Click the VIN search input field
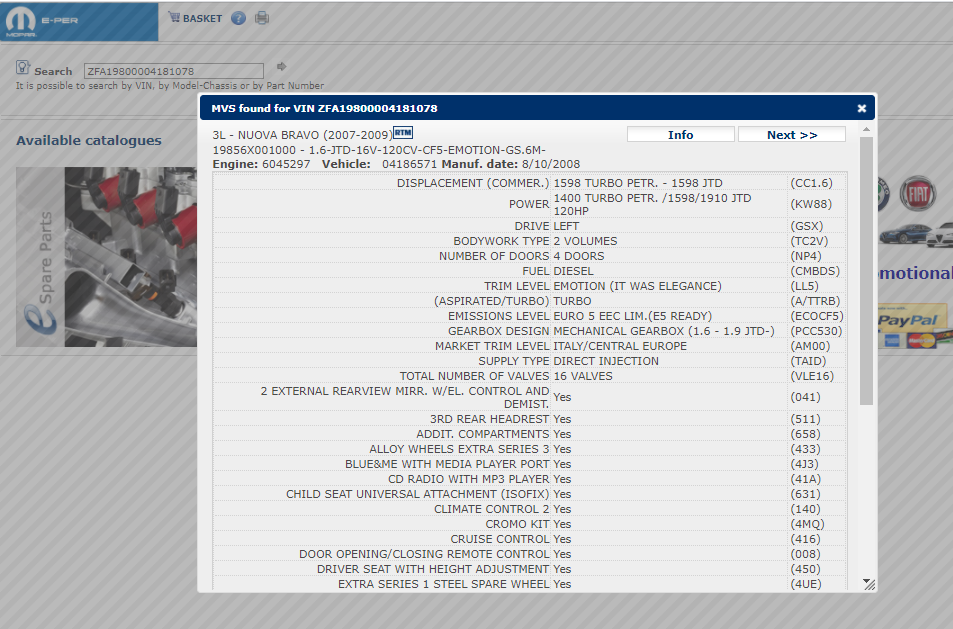Image resolution: width=953 pixels, height=629 pixels. tap(174, 71)
